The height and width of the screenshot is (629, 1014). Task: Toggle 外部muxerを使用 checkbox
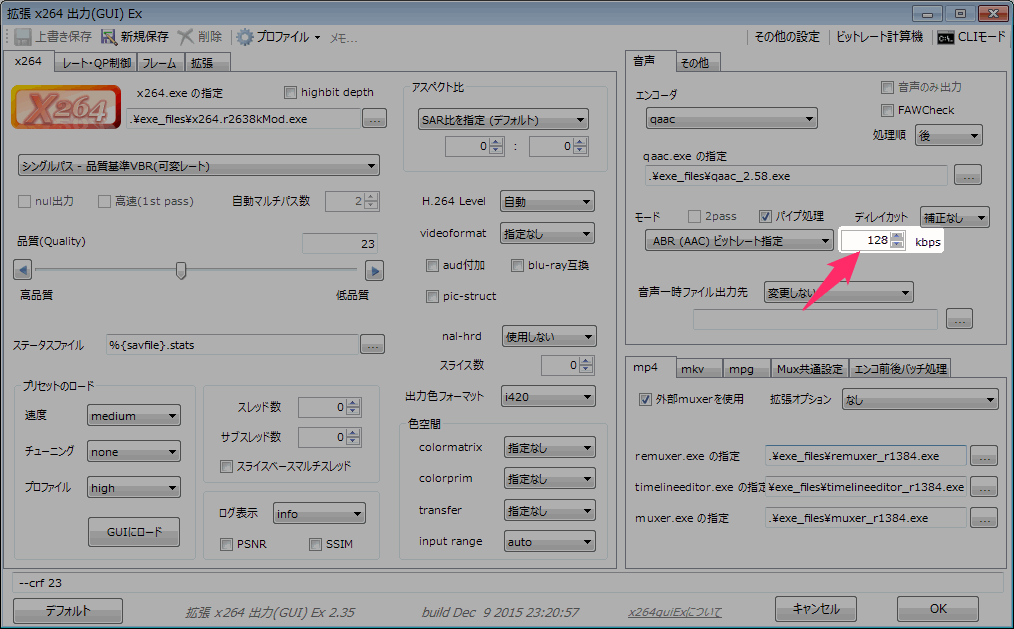645,400
